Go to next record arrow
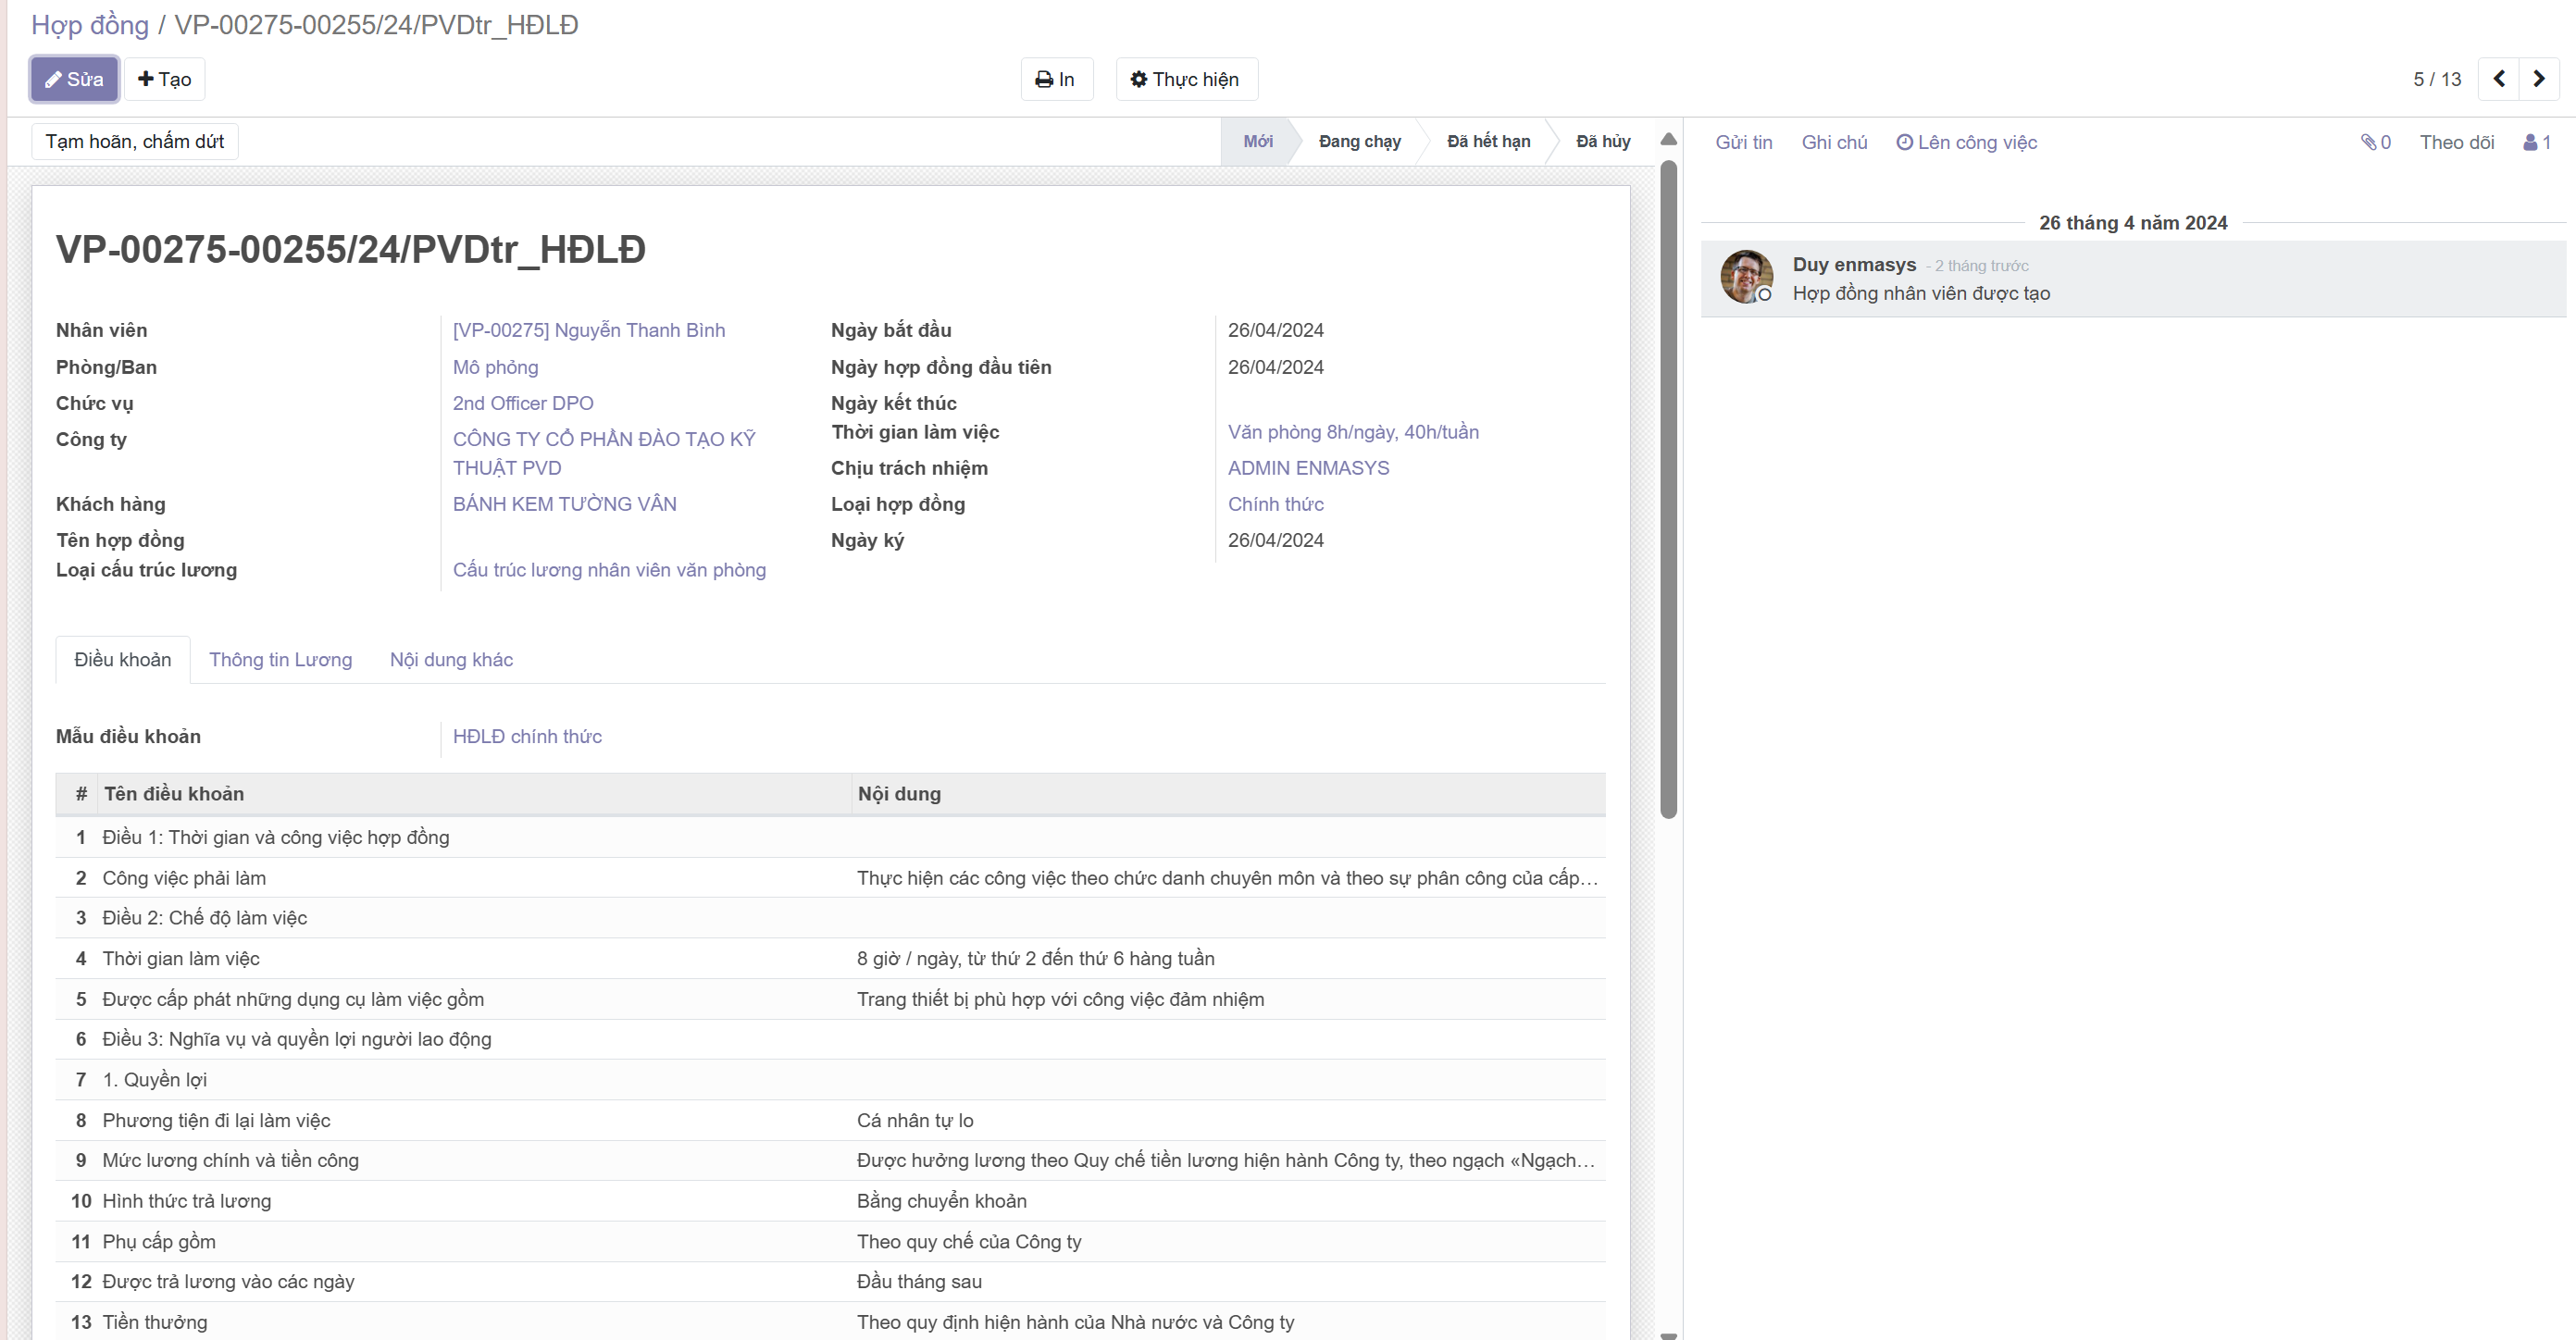 tap(2538, 79)
